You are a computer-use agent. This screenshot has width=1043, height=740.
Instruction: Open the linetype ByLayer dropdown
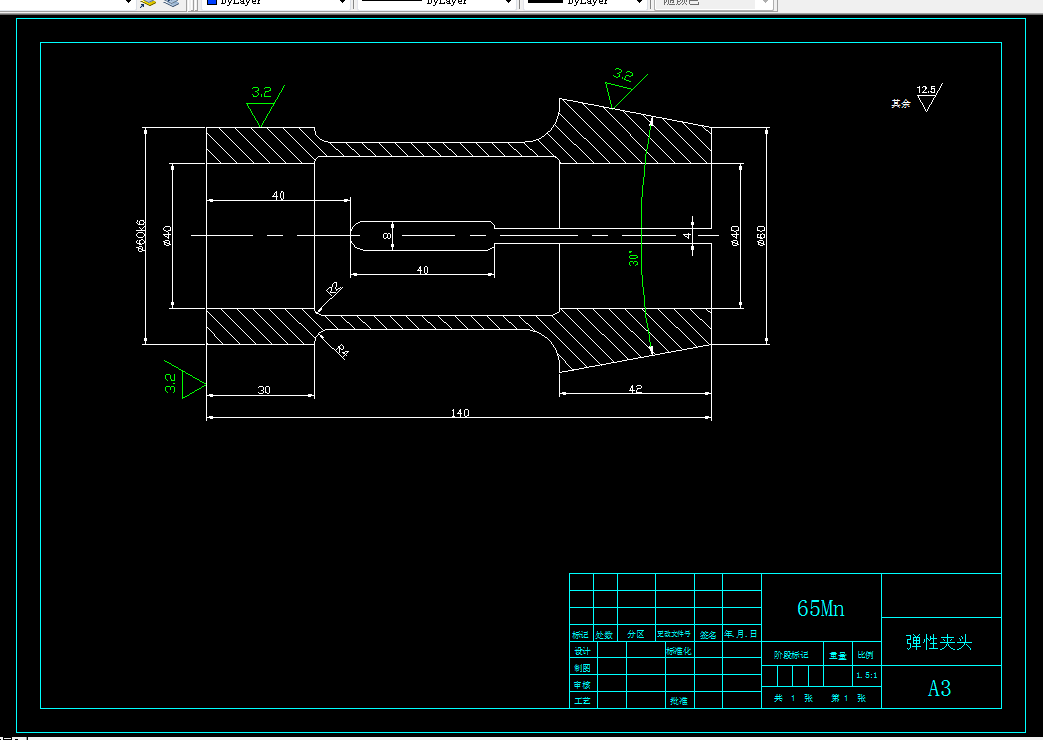tap(436, 3)
